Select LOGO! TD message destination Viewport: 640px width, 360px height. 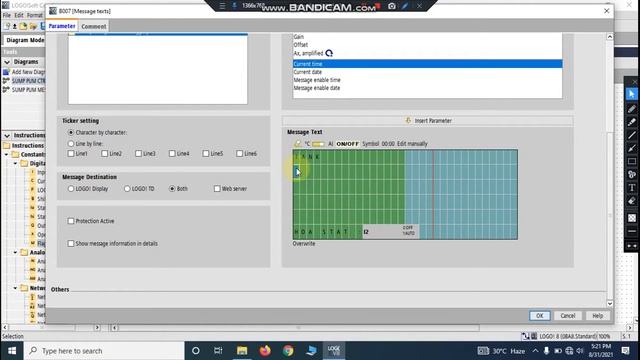point(127,189)
